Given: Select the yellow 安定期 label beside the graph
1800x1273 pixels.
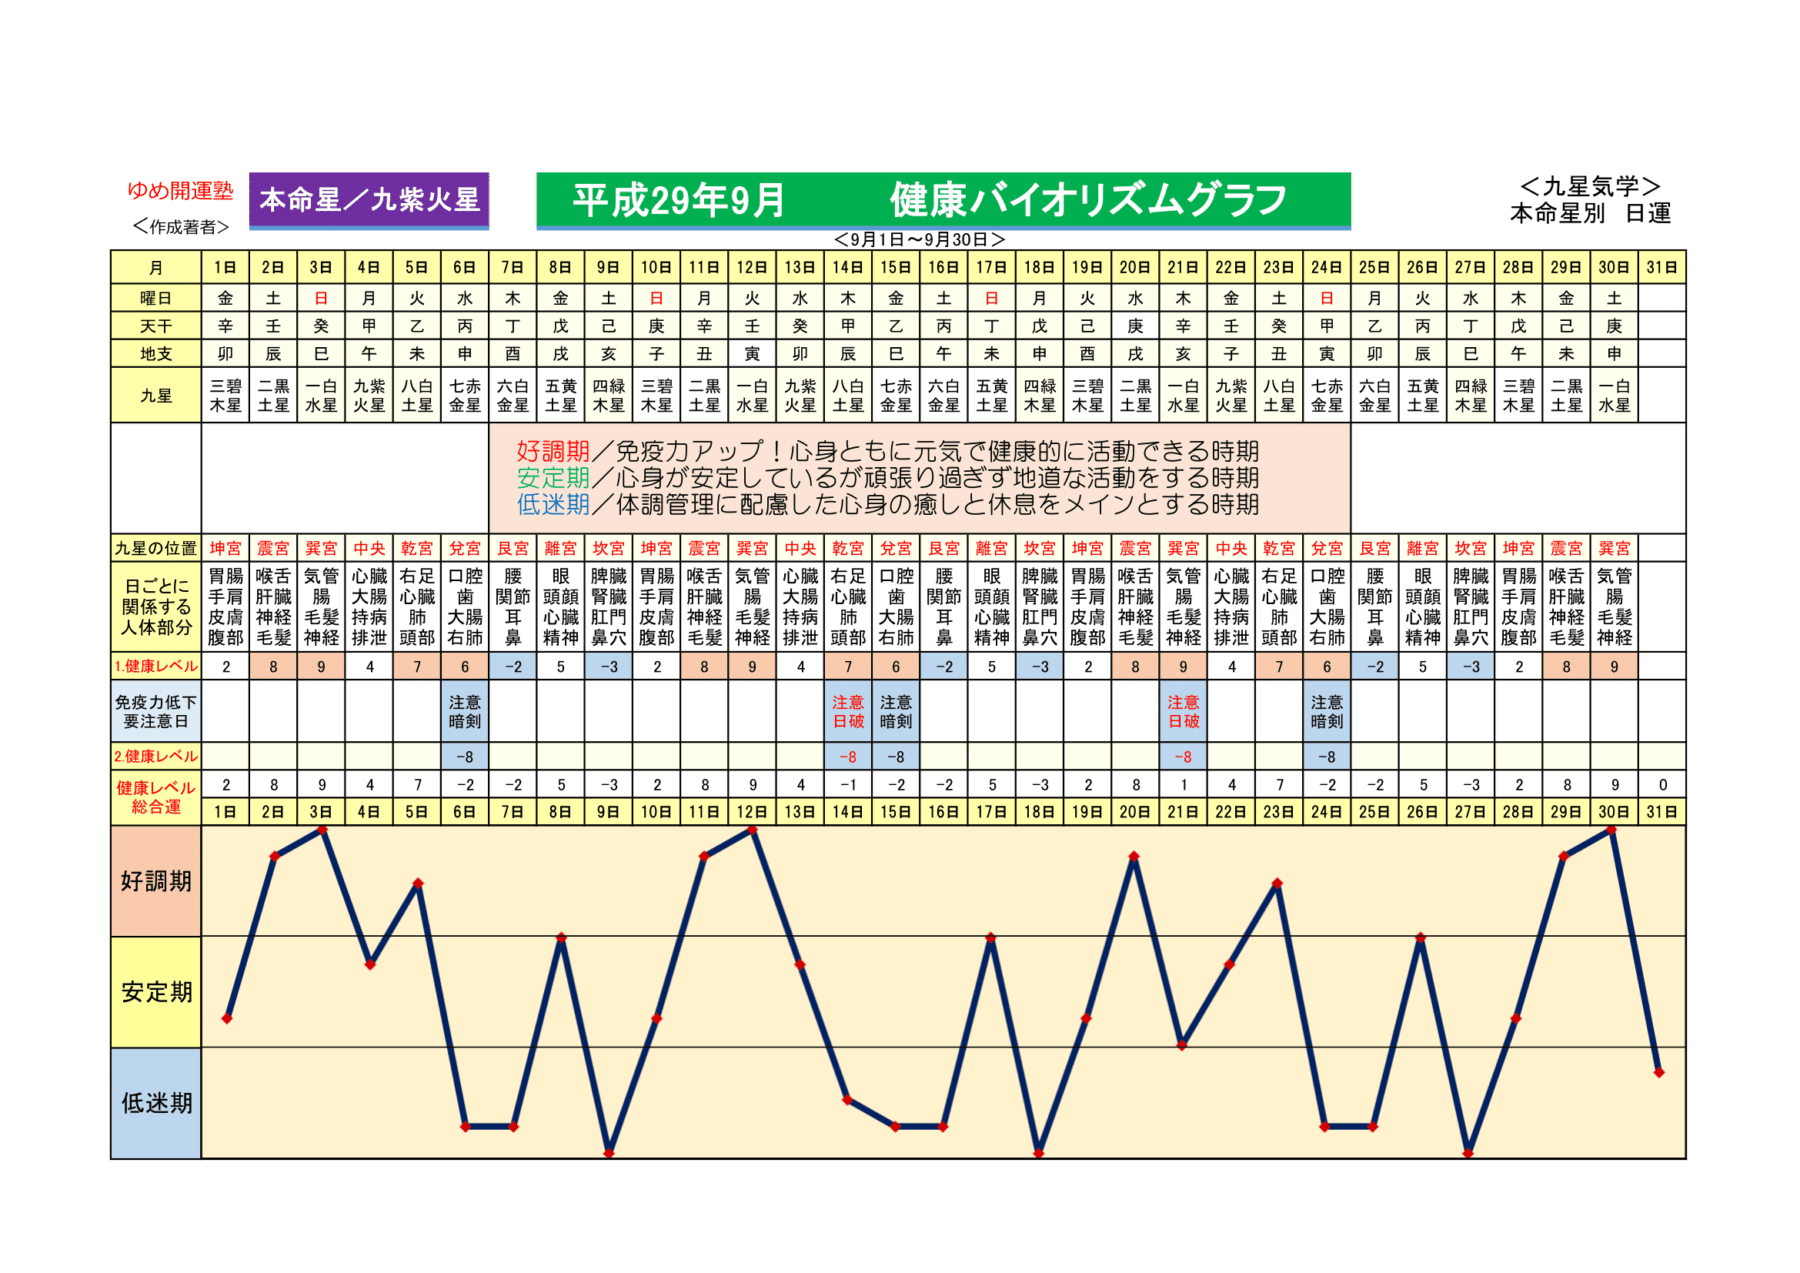Looking at the screenshot, I should tap(156, 992).
